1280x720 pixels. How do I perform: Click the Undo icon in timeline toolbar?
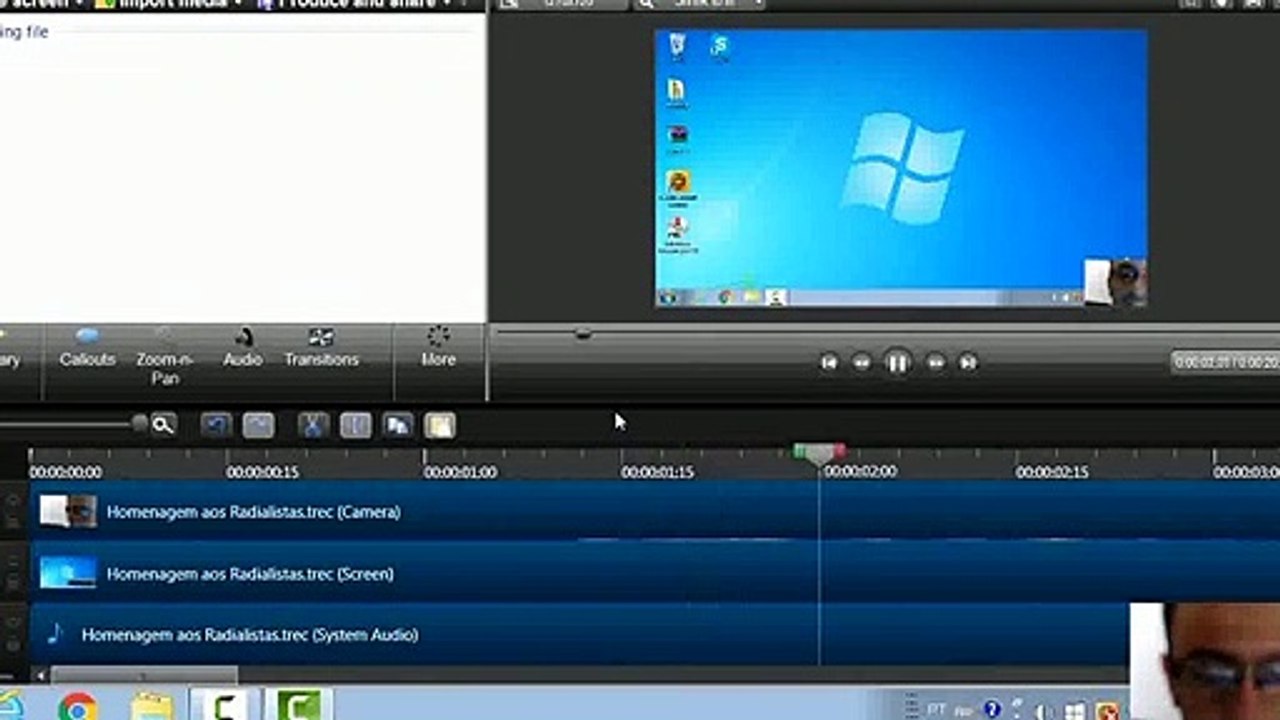tap(215, 425)
